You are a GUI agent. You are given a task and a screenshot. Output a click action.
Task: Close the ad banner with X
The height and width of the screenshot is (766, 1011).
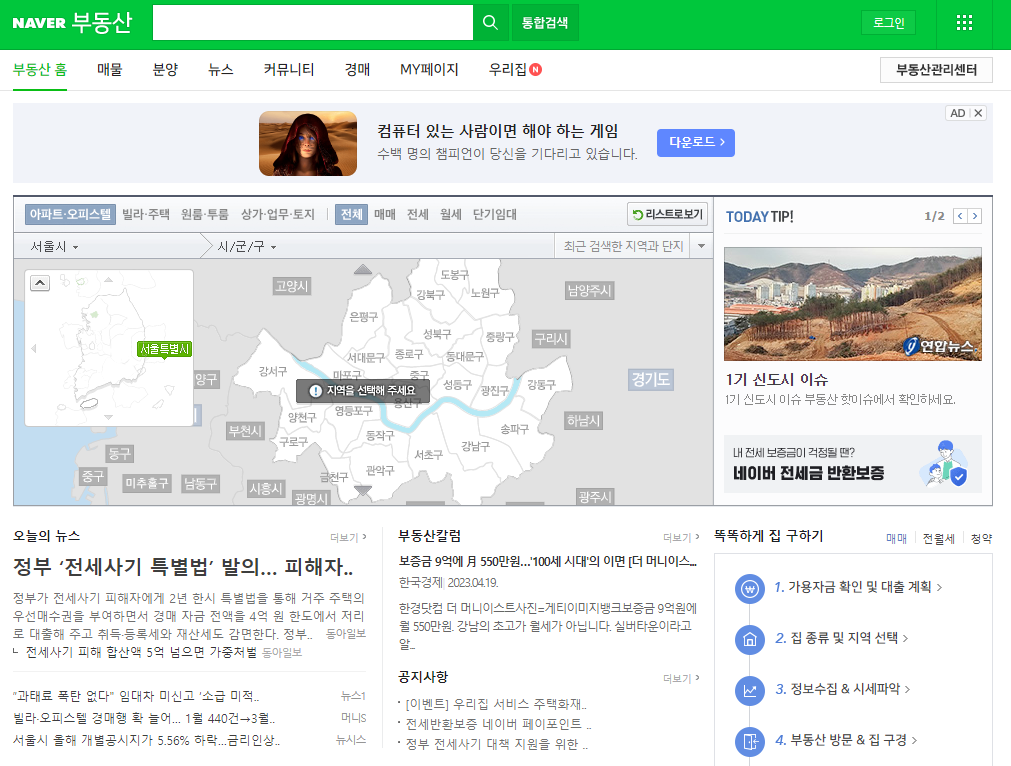click(x=978, y=113)
